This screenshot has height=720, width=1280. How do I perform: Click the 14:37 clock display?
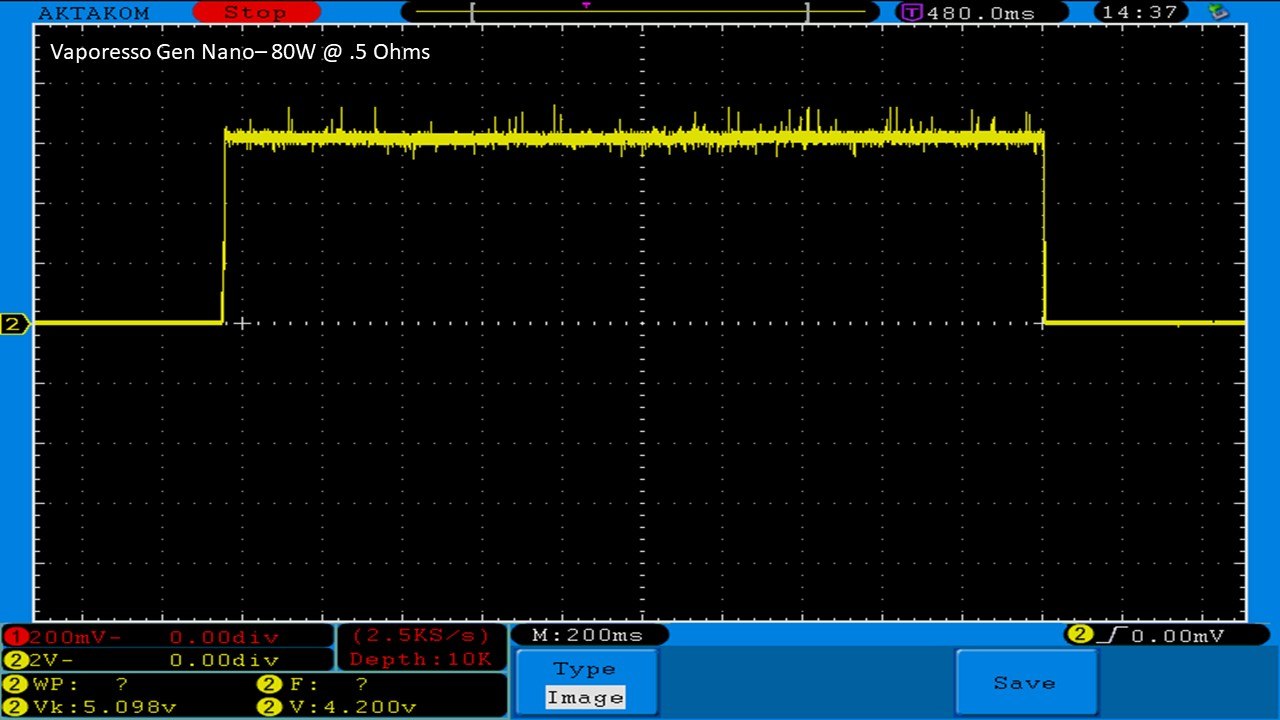tap(1141, 13)
